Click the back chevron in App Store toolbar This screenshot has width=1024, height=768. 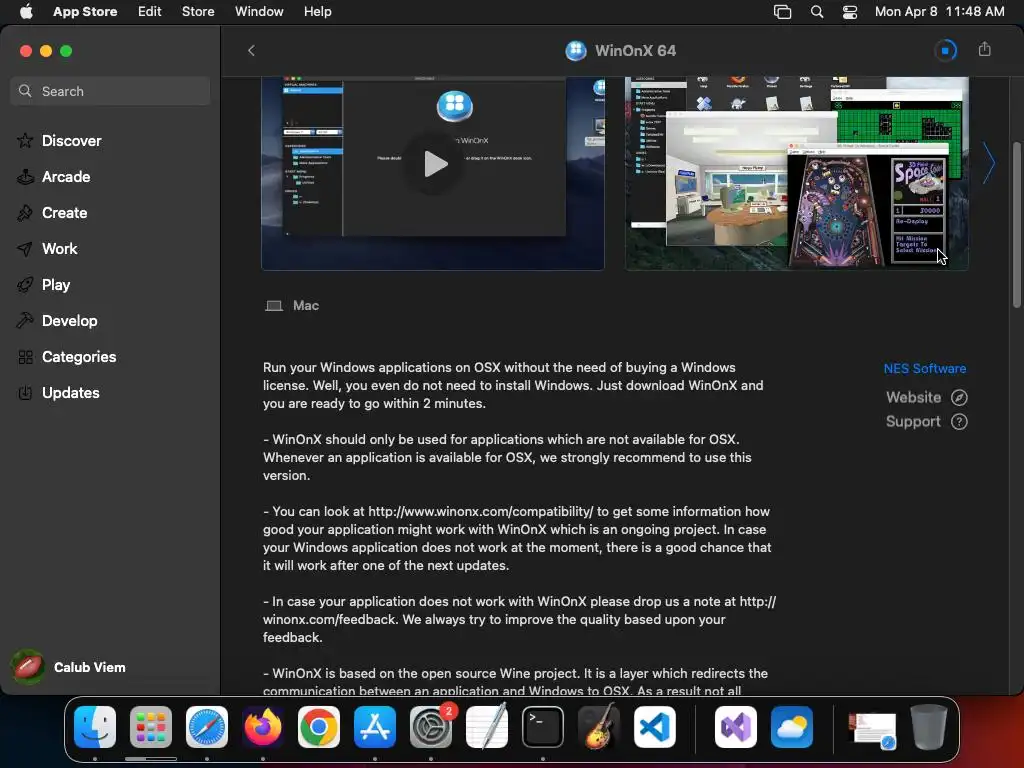pyautogui.click(x=251, y=50)
